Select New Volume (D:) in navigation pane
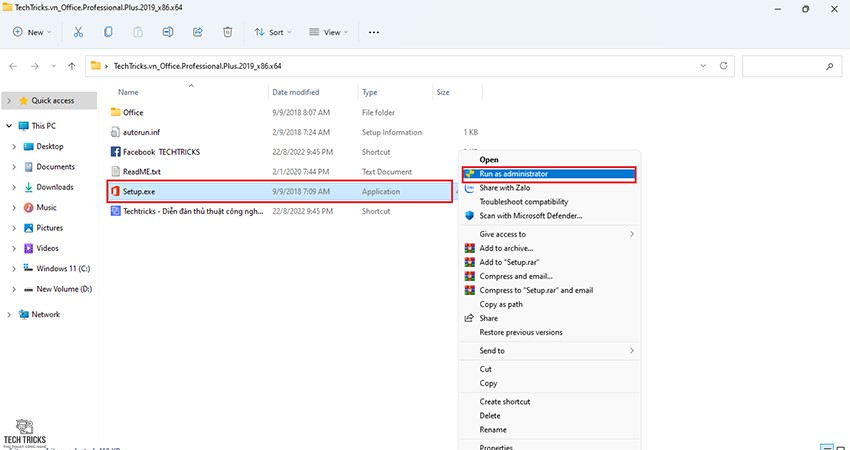 point(64,289)
